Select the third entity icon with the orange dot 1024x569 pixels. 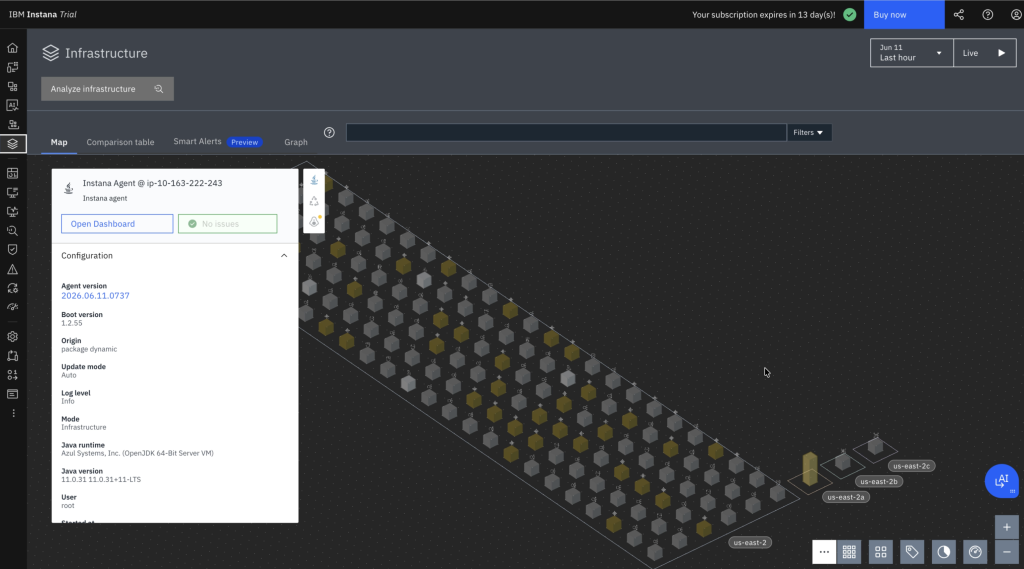pyautogui.click(x=314, y=222)
